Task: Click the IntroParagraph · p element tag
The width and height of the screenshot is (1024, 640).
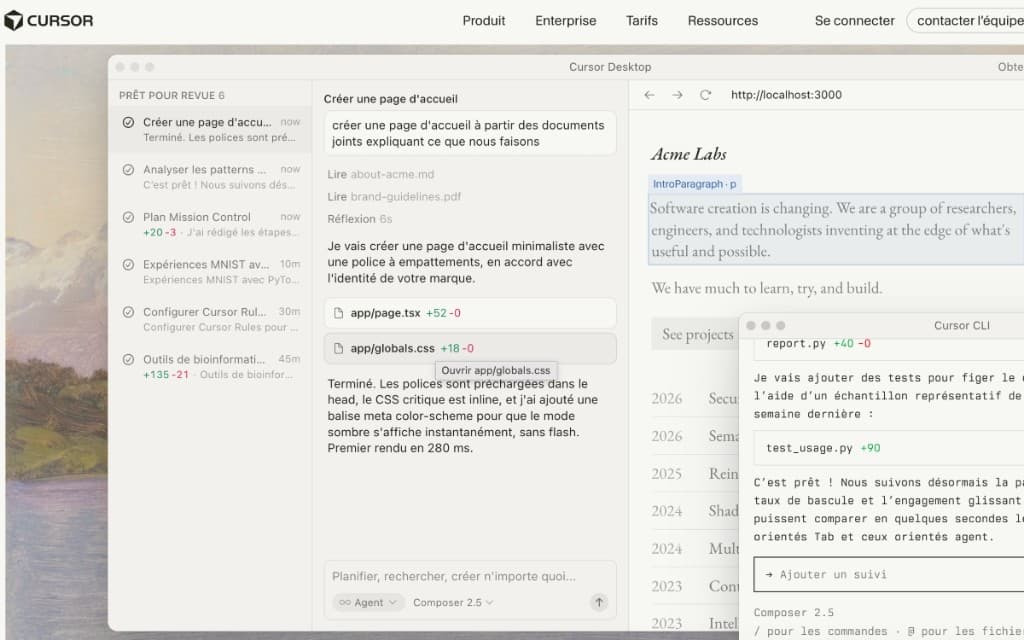Action: pyautogui.click(x=694, y=184)
